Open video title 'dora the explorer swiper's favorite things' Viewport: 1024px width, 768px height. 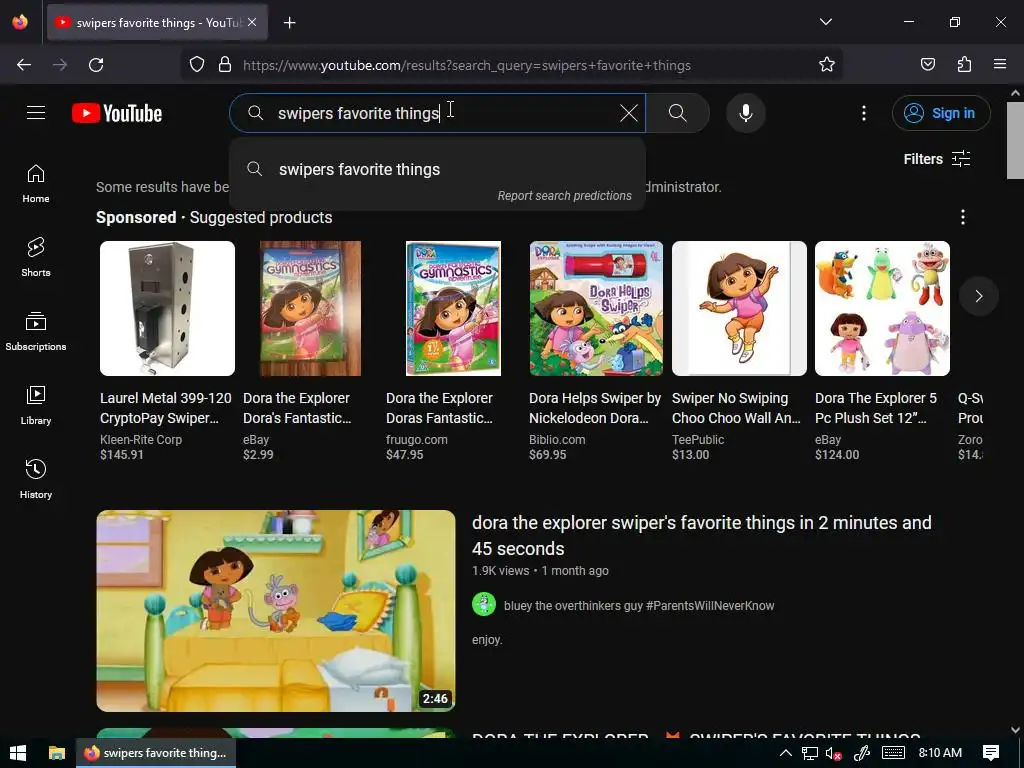point(701,536)
